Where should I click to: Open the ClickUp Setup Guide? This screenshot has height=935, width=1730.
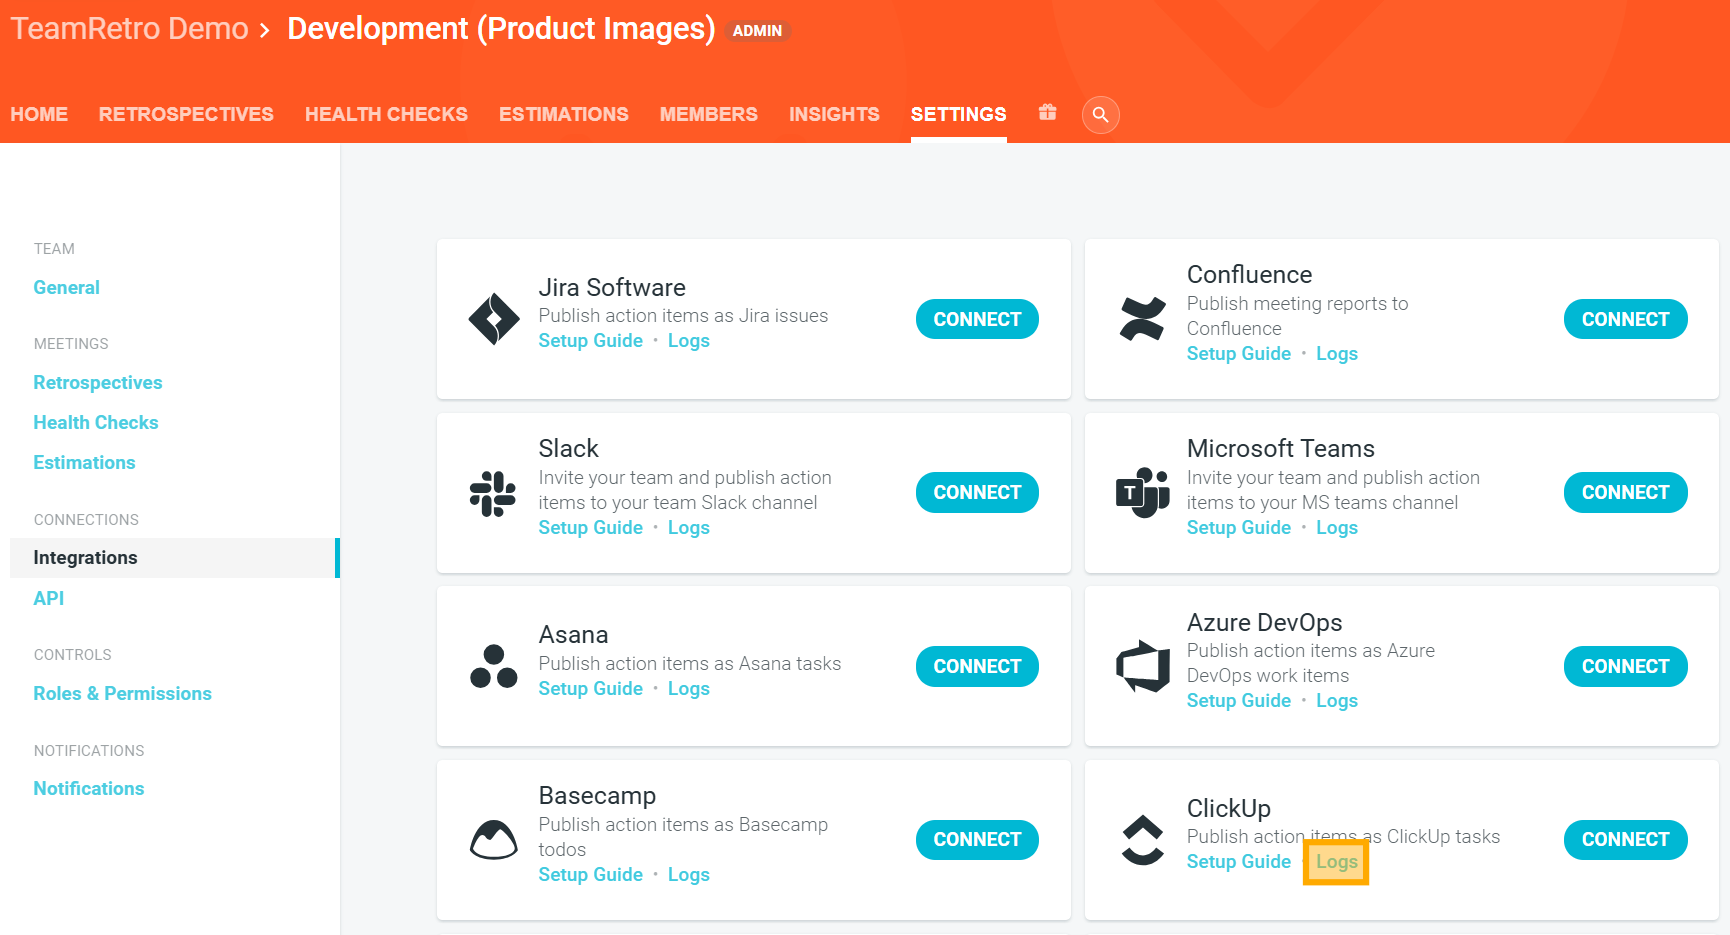pyautogui.click(x=1239, y=862)
